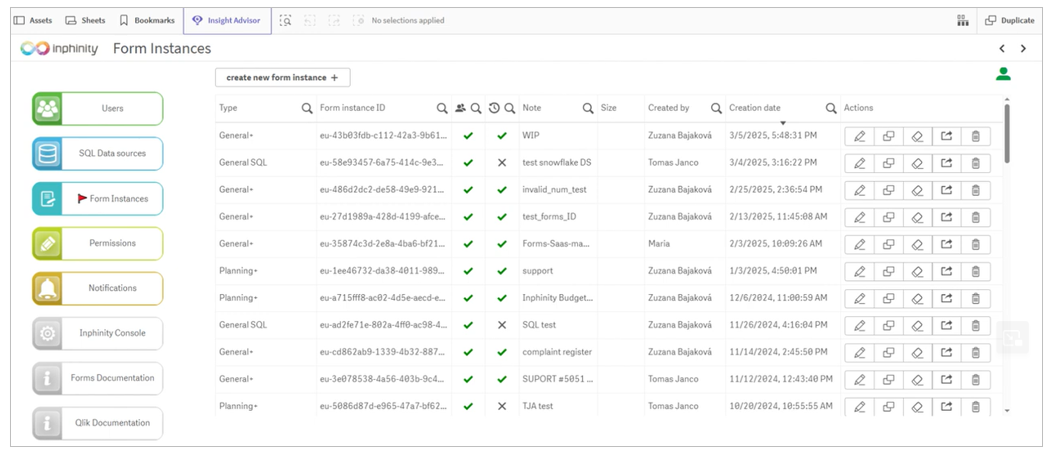The height and width of the screenshot is (453, 1055).
Task: Open the Sheets menu
Action: 85,21
